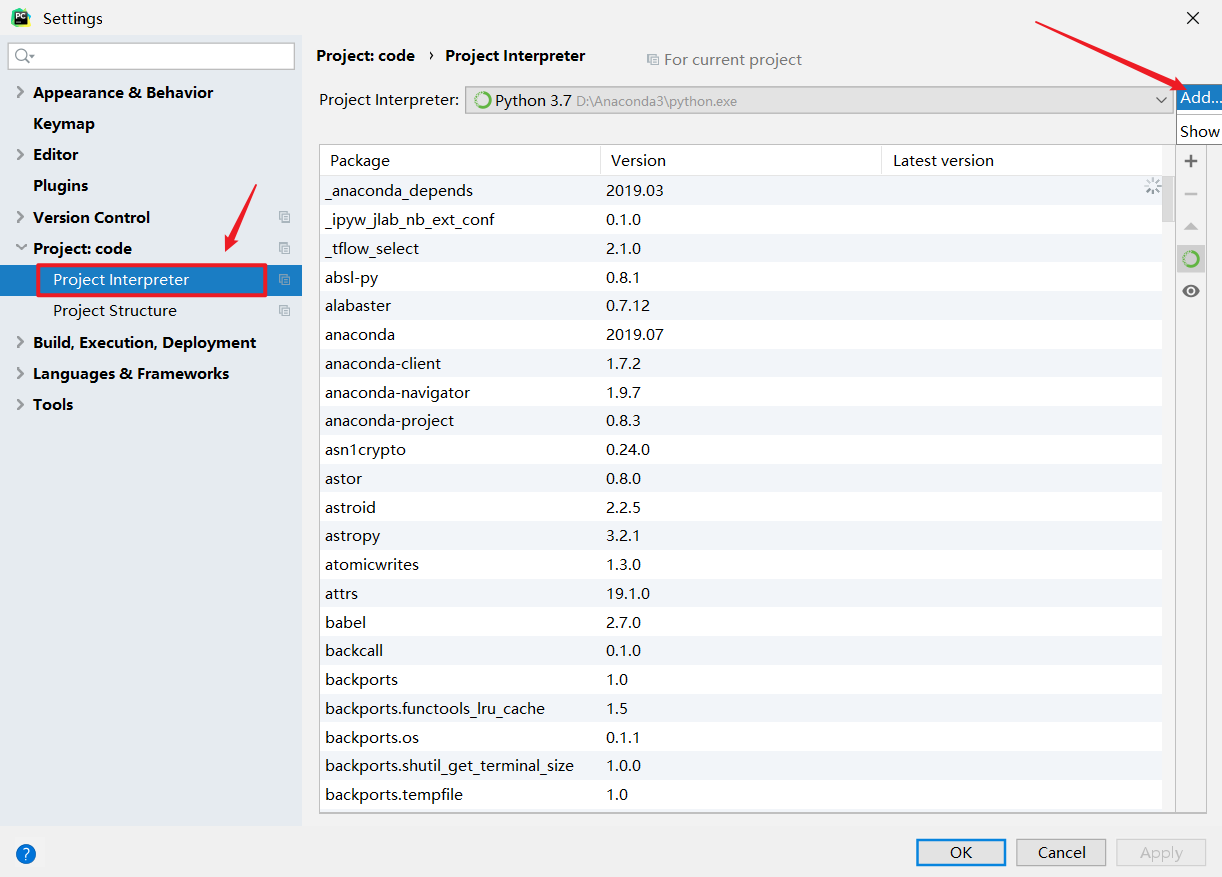Select the attrs package row
This screenshot has height=877, width=1222.
point(741,593)
